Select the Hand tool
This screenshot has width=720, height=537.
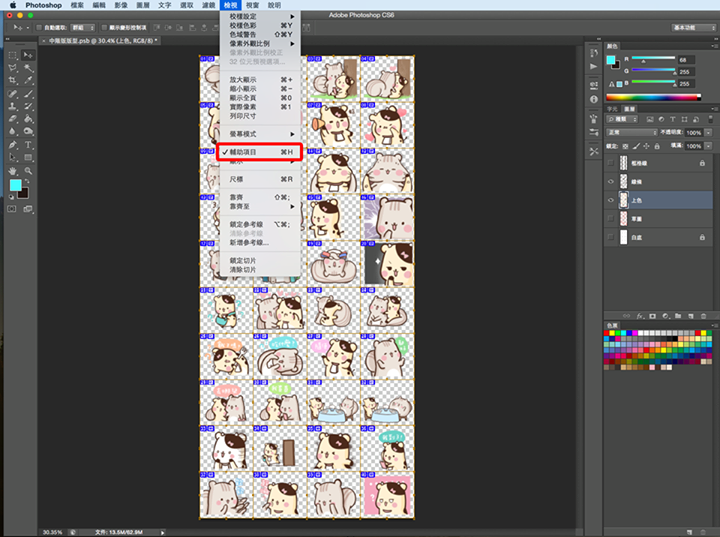pos(12,171)
